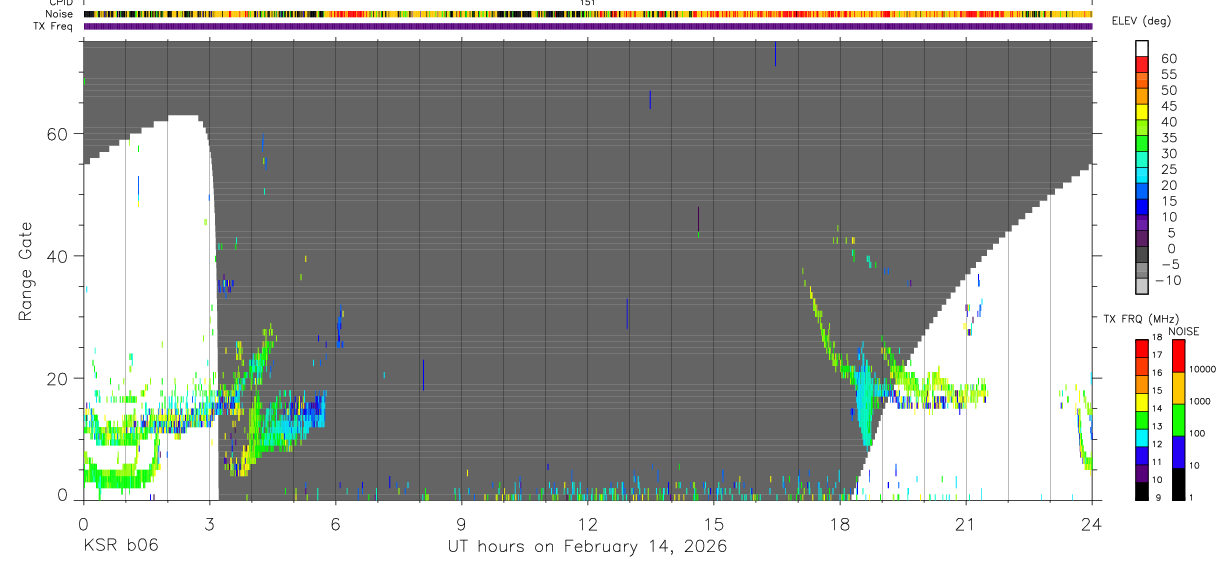Image resolution: width=1228 pixels, height=567 pixels.
Task: Click the ELEV colorbar label '45'
Action: point(1167,106)
